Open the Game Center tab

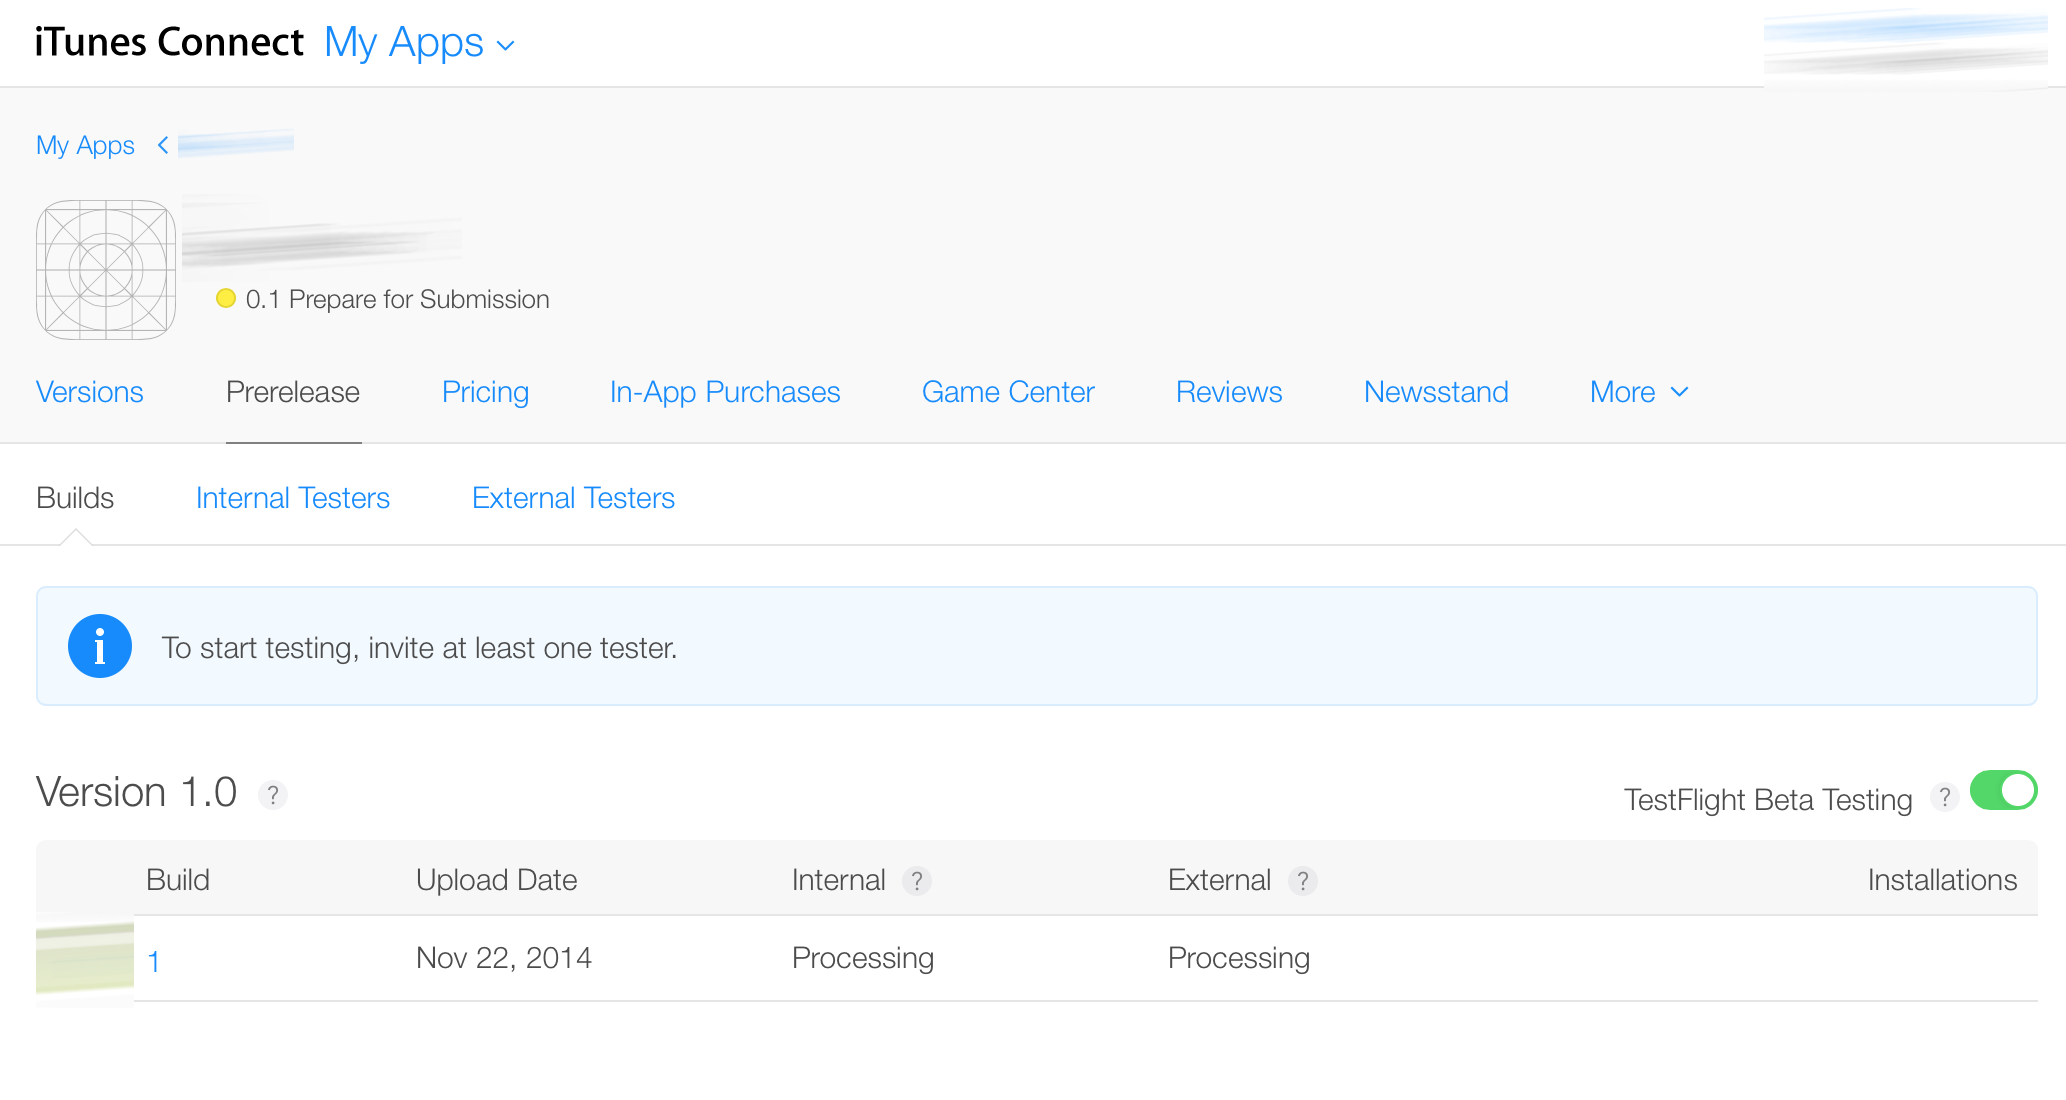coord(1008,392)
